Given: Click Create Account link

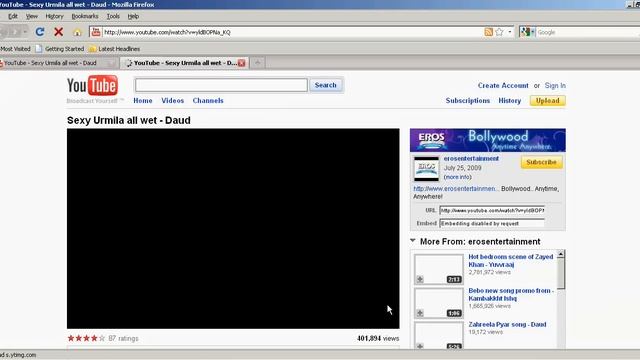Looking at the screenshot, I should coord(503,85).
